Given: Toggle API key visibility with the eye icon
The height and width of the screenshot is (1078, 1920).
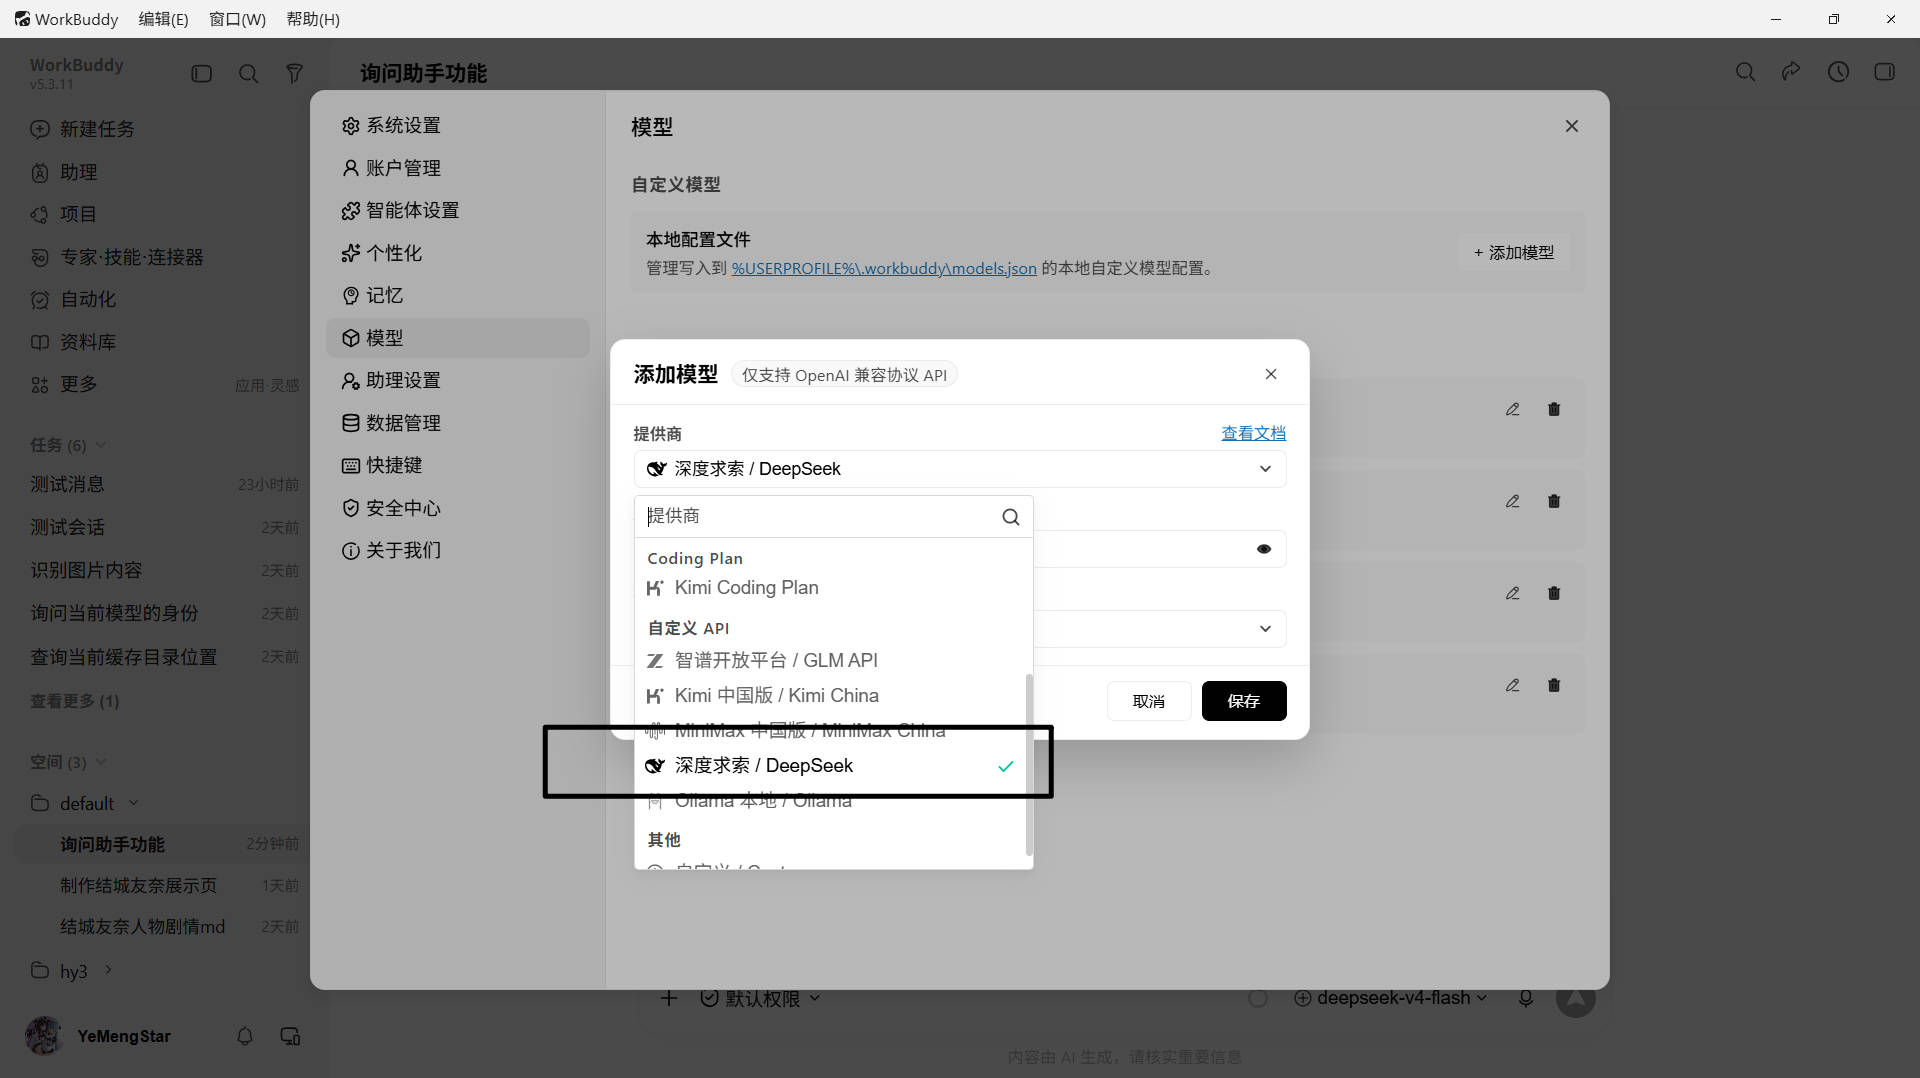Looking at the screenshot, I should 1264,549.
